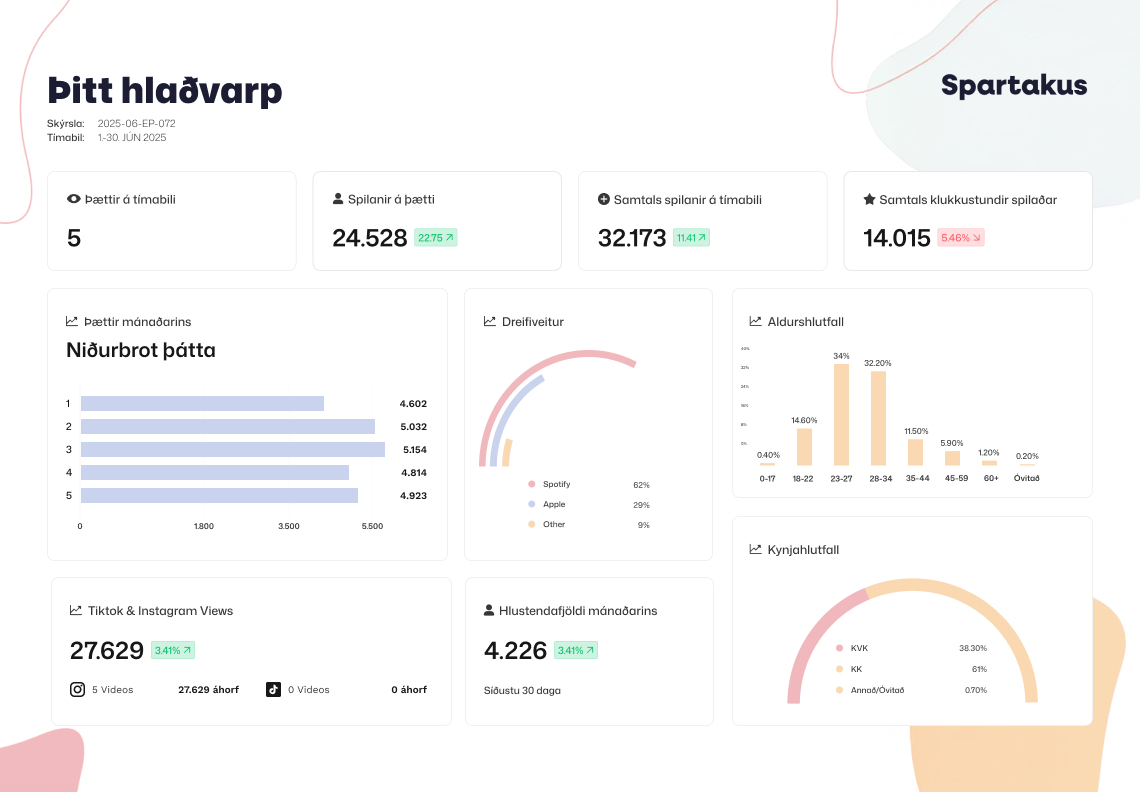Viewport: 1140px width, 792px height.
Task: Click the bar for episode 3
Action: point(232,450)
